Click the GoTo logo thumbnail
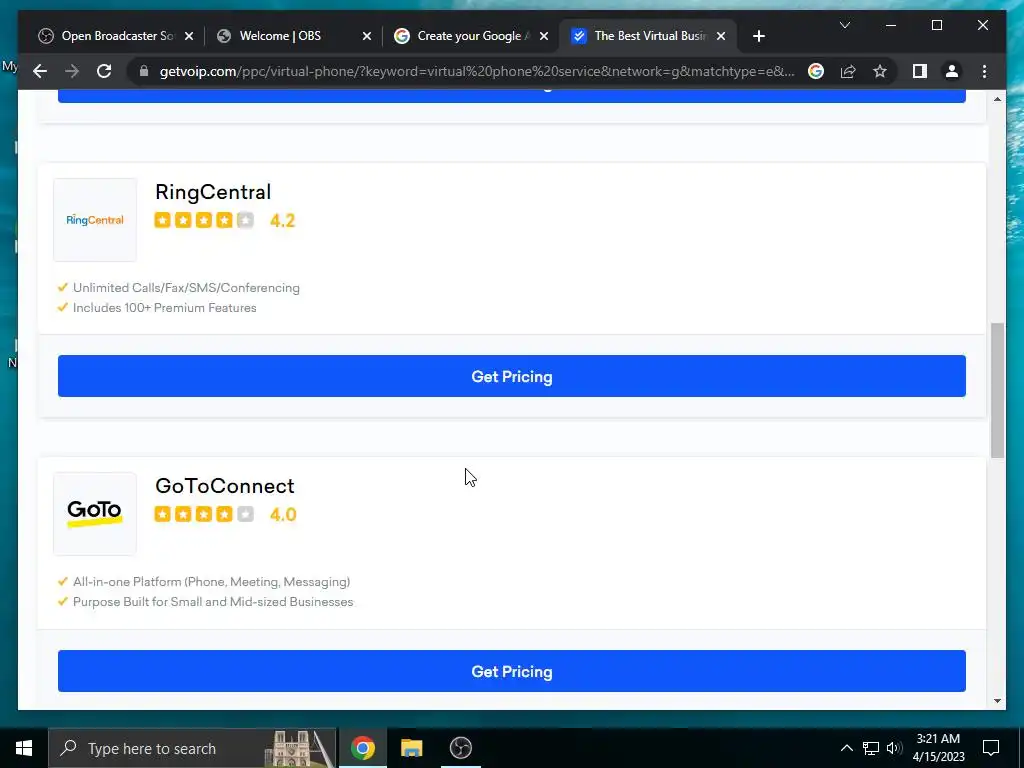1024x768 pixels. [95, 514]
